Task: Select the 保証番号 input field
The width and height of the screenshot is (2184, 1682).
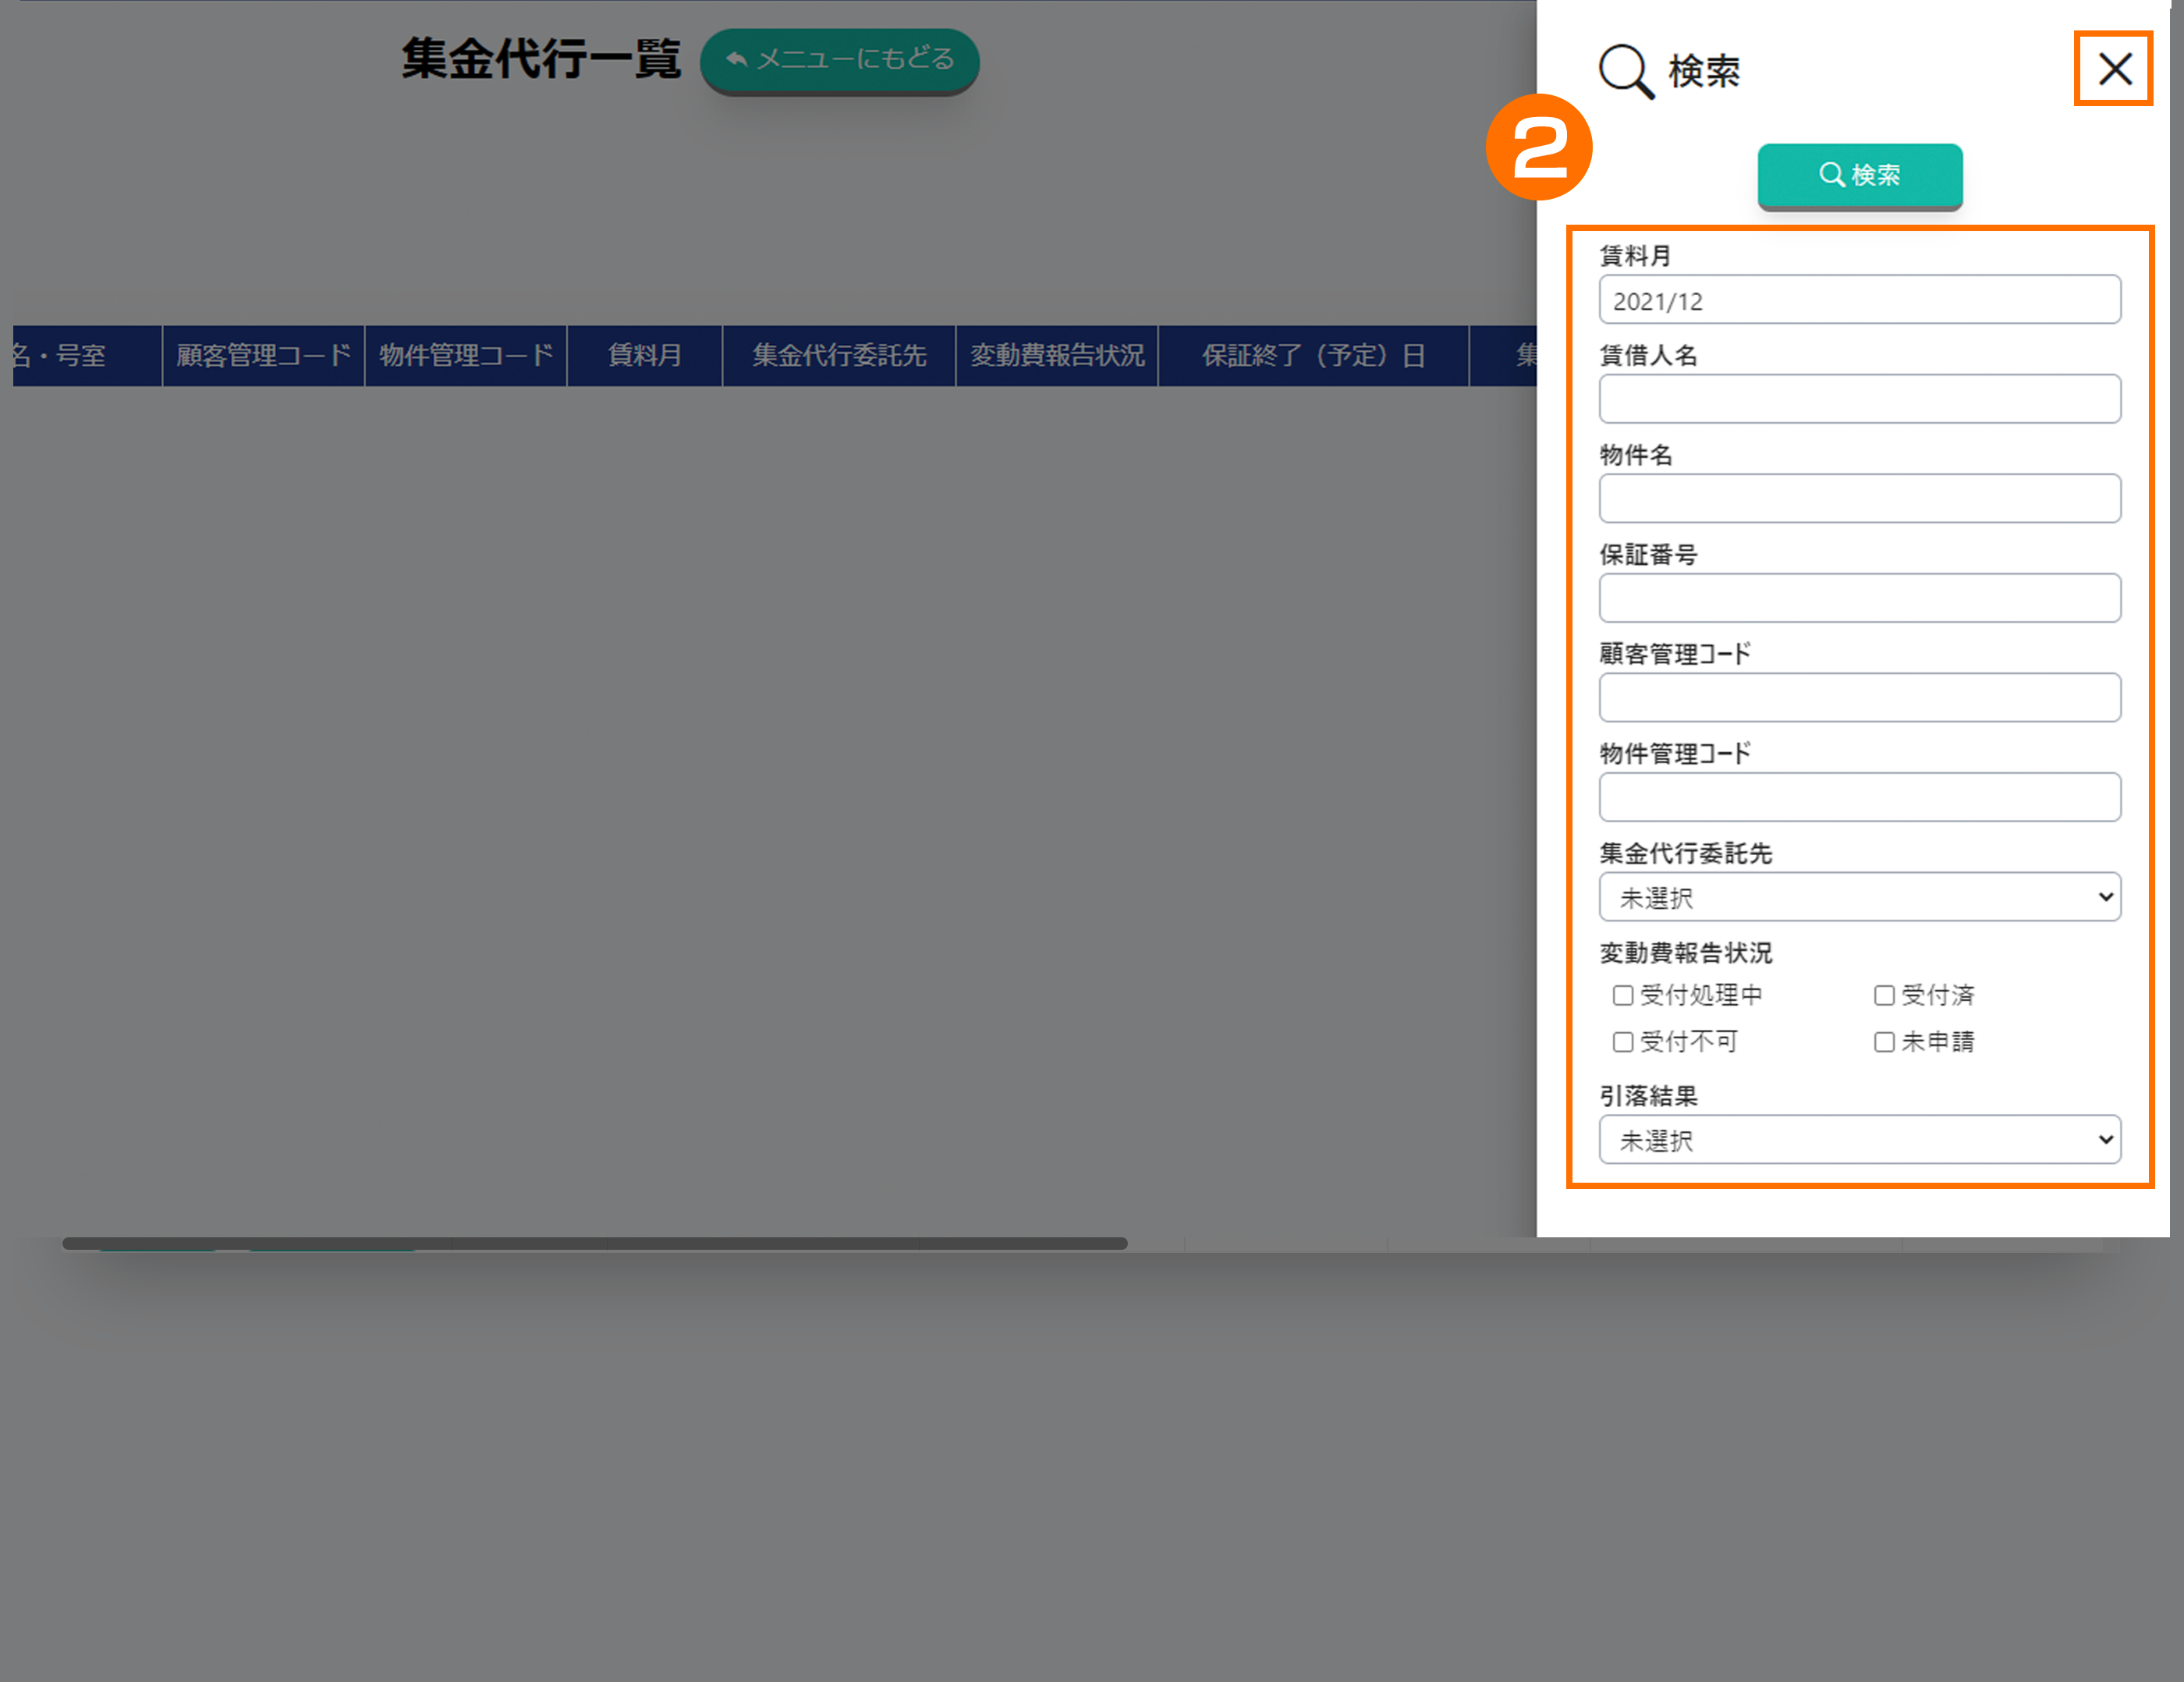Action: (x=1859, y=598)
